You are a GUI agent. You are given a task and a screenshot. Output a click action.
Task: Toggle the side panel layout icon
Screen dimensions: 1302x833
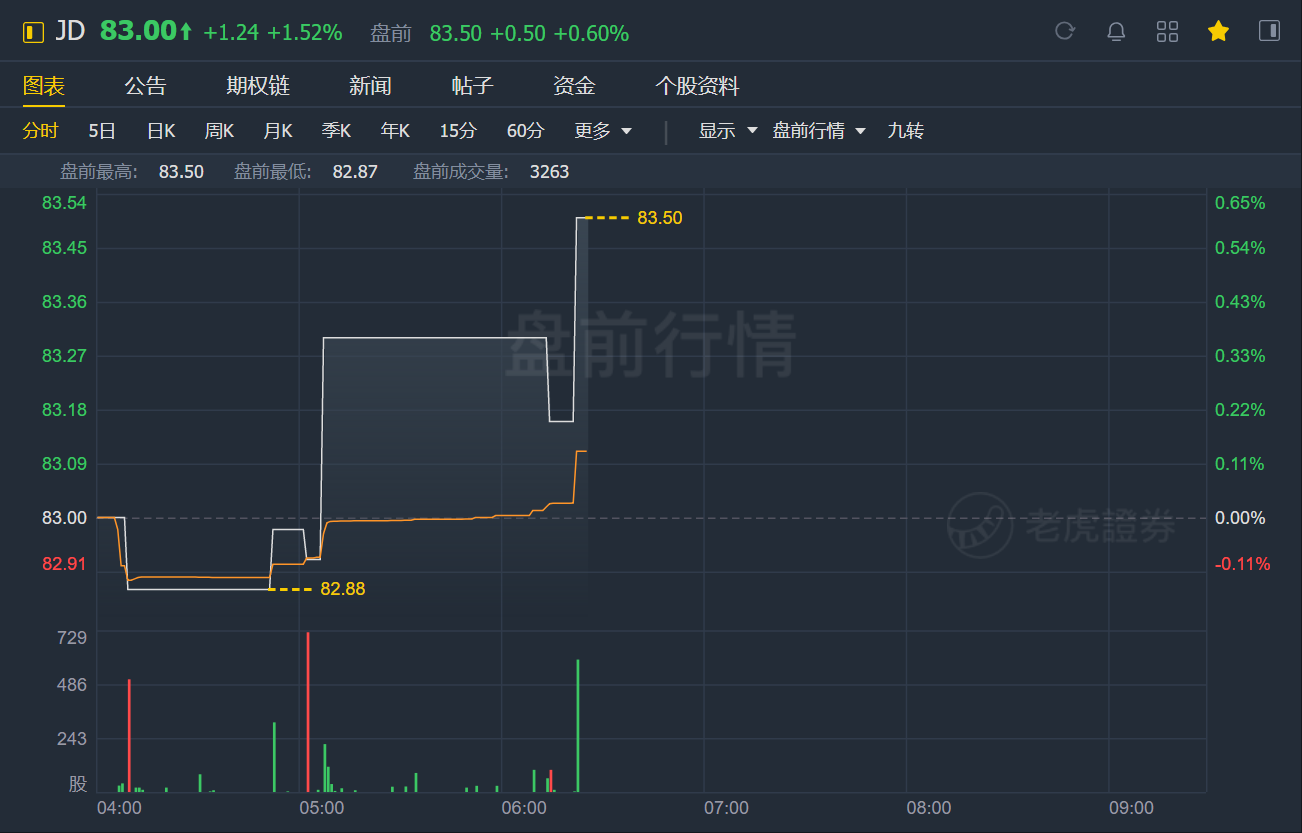pyautogui.click(x=1269, y=31)
